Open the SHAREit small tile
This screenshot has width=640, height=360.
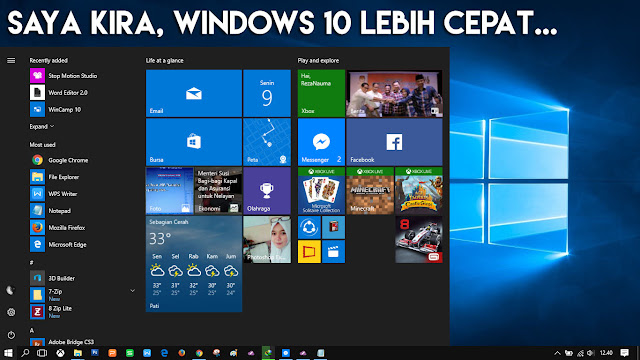click(x=309, y=227)
